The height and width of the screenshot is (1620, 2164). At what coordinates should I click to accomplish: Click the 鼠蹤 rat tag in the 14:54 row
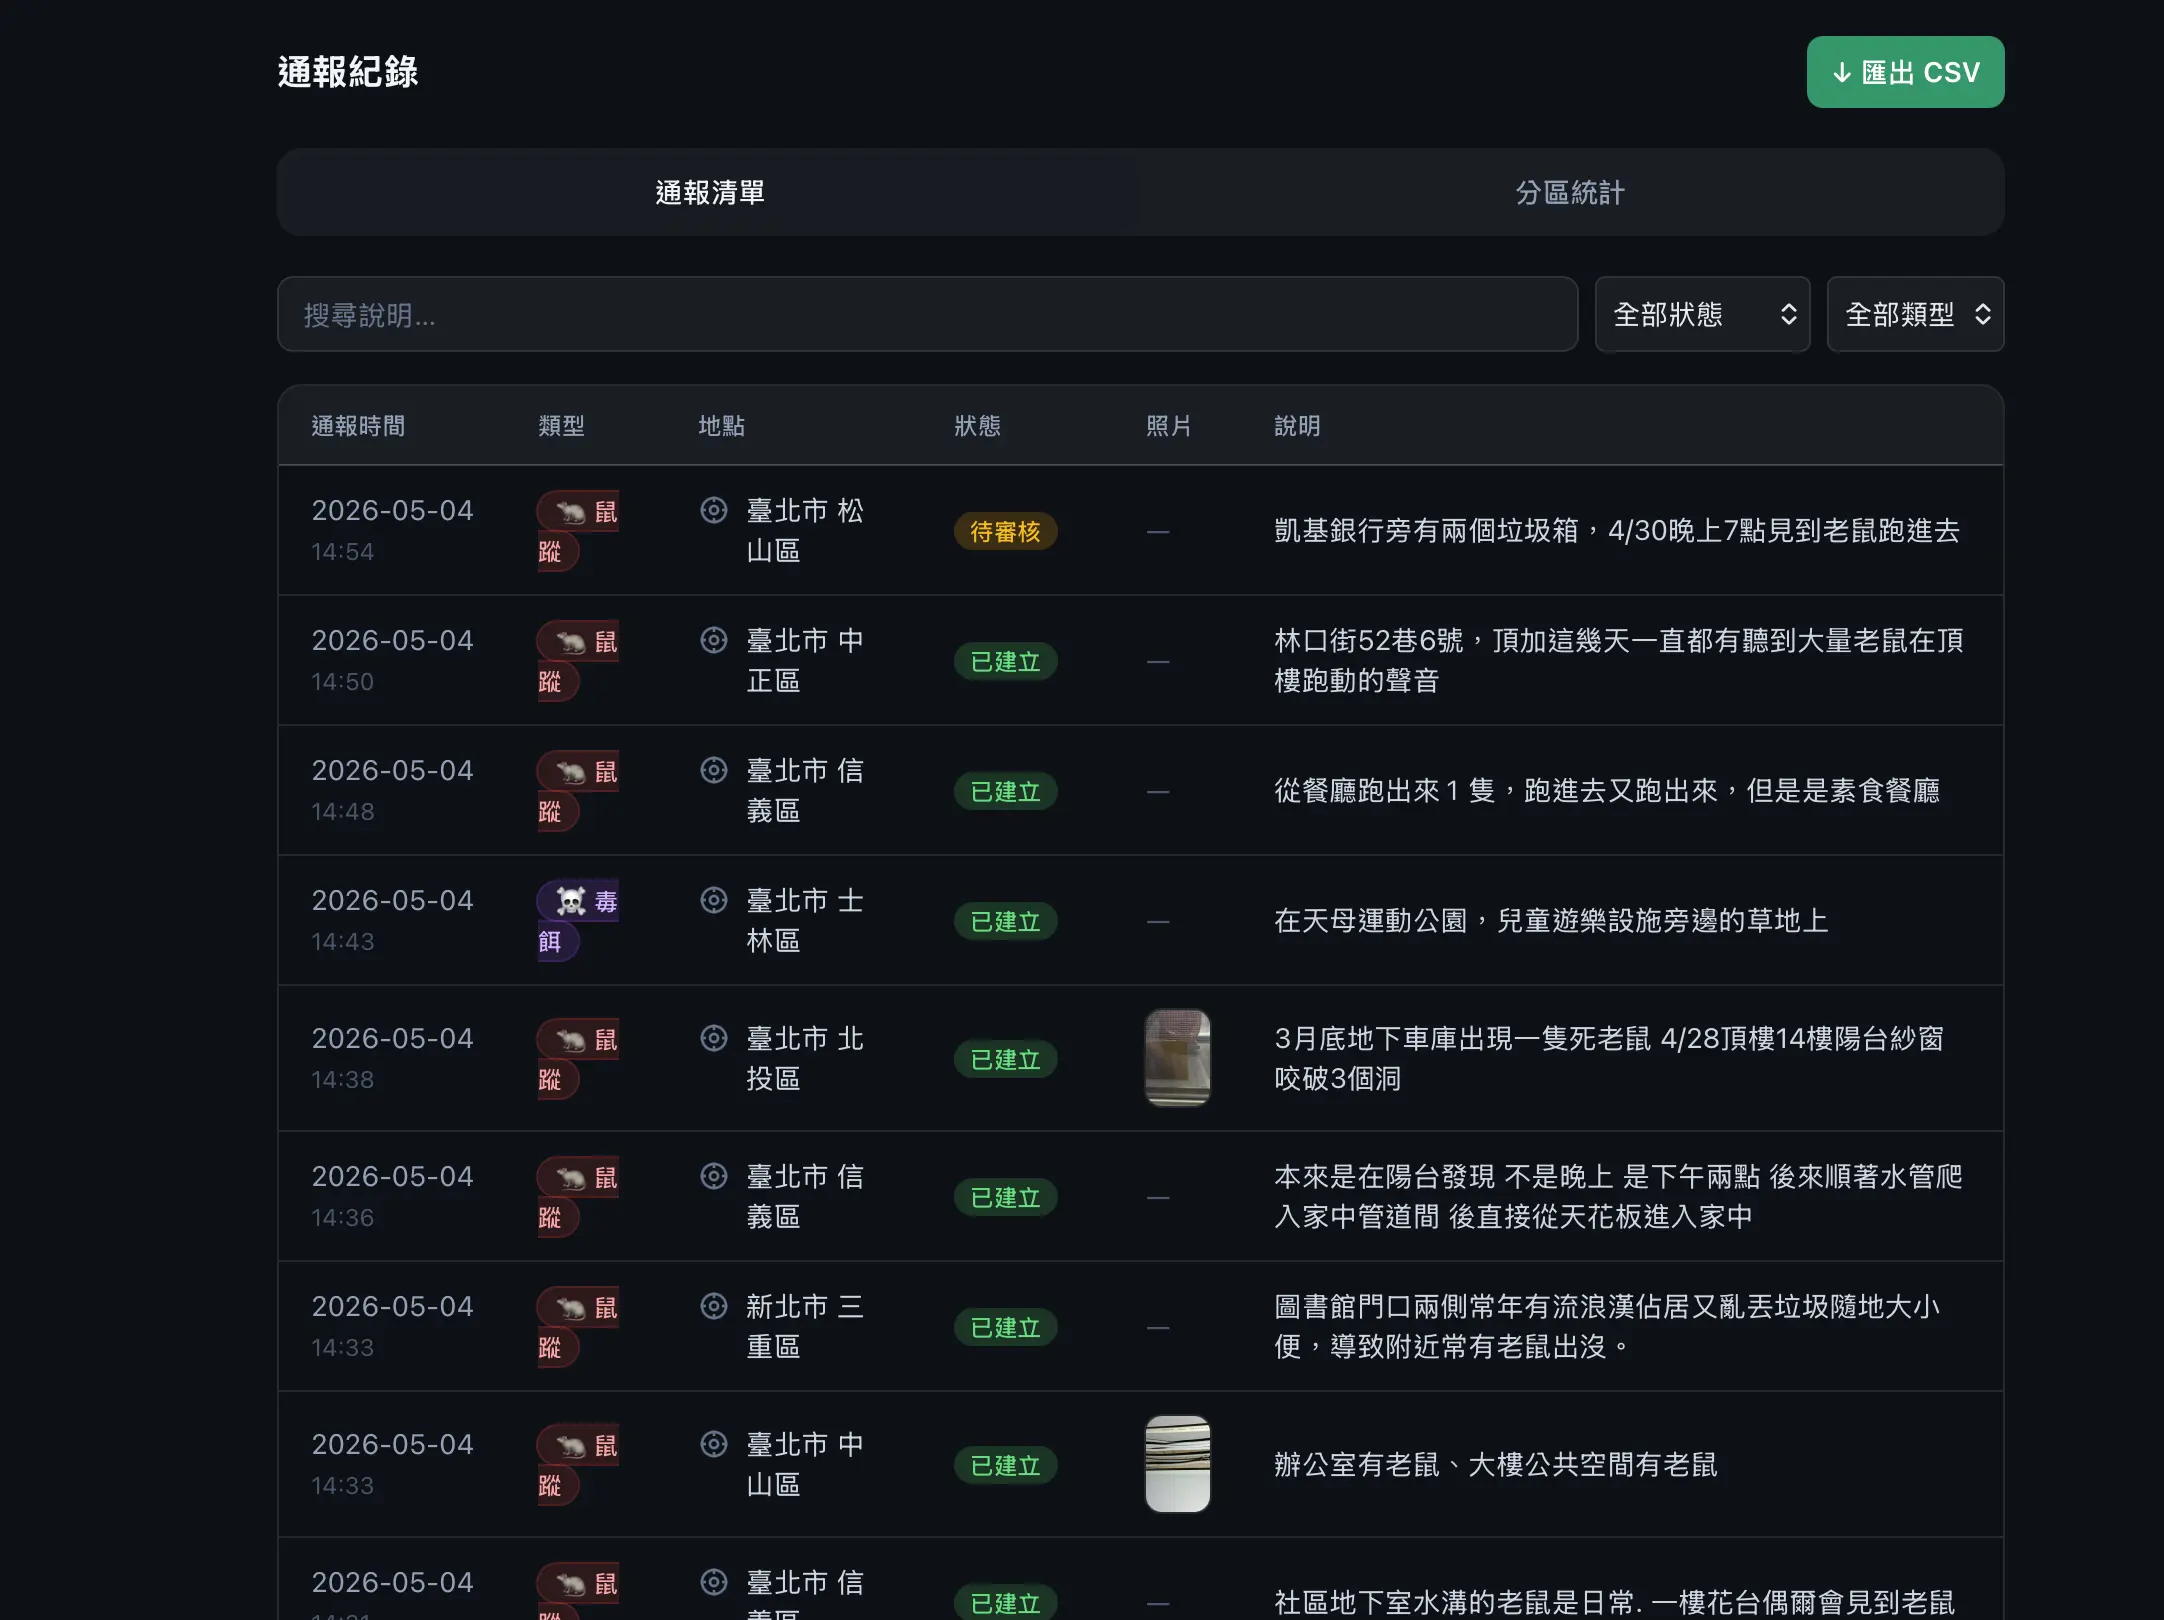coord(578,531)
